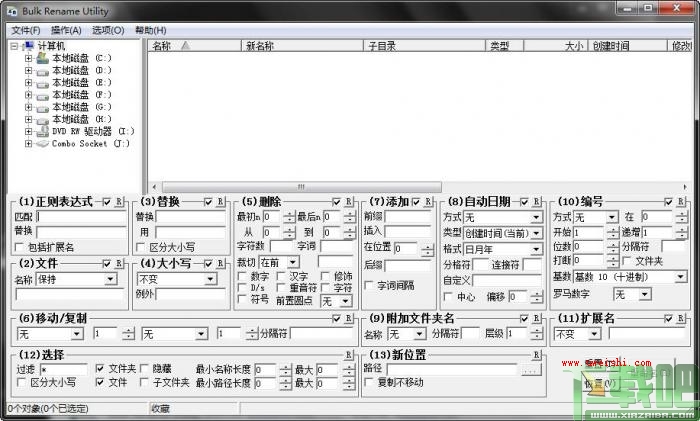
Task: Open the 名称 dropdown showing 保持
Action: [111, 279]
